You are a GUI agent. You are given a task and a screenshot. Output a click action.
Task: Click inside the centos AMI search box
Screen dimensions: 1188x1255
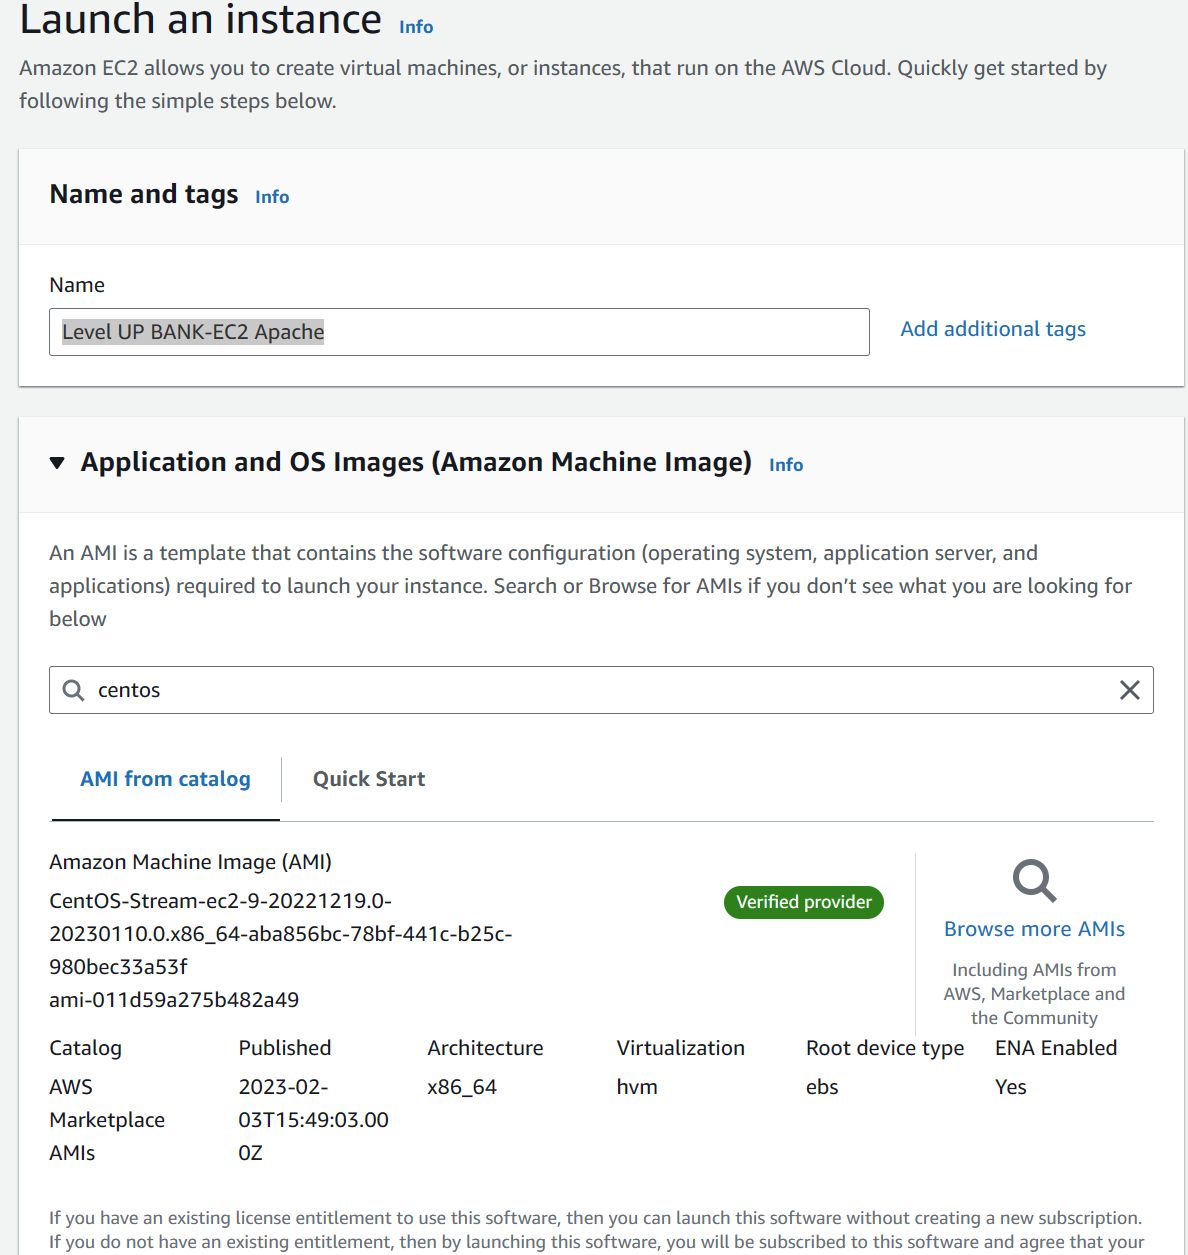point(601,690)
